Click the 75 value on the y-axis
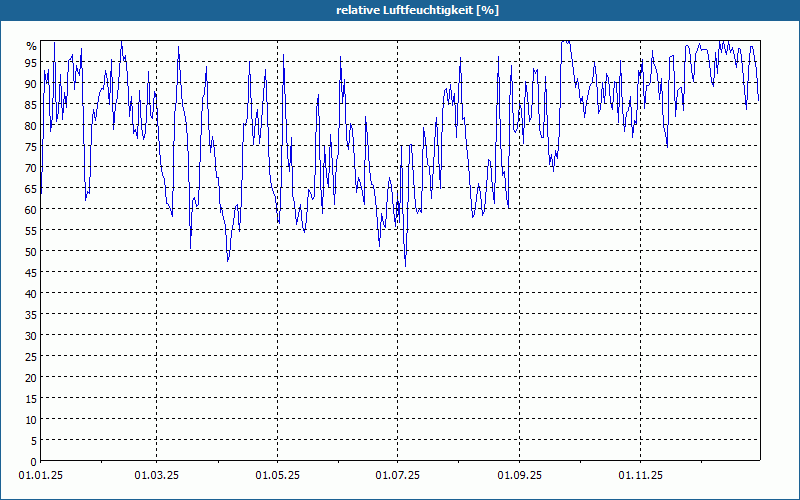The width and height of the screenshot is (800, 500). pyautogui.click(x=31, y=146)
